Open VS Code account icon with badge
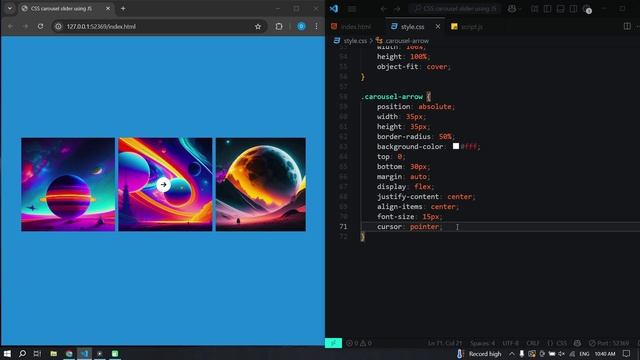The height and width of the screenshot is (360, 640). tap(587, 9)
